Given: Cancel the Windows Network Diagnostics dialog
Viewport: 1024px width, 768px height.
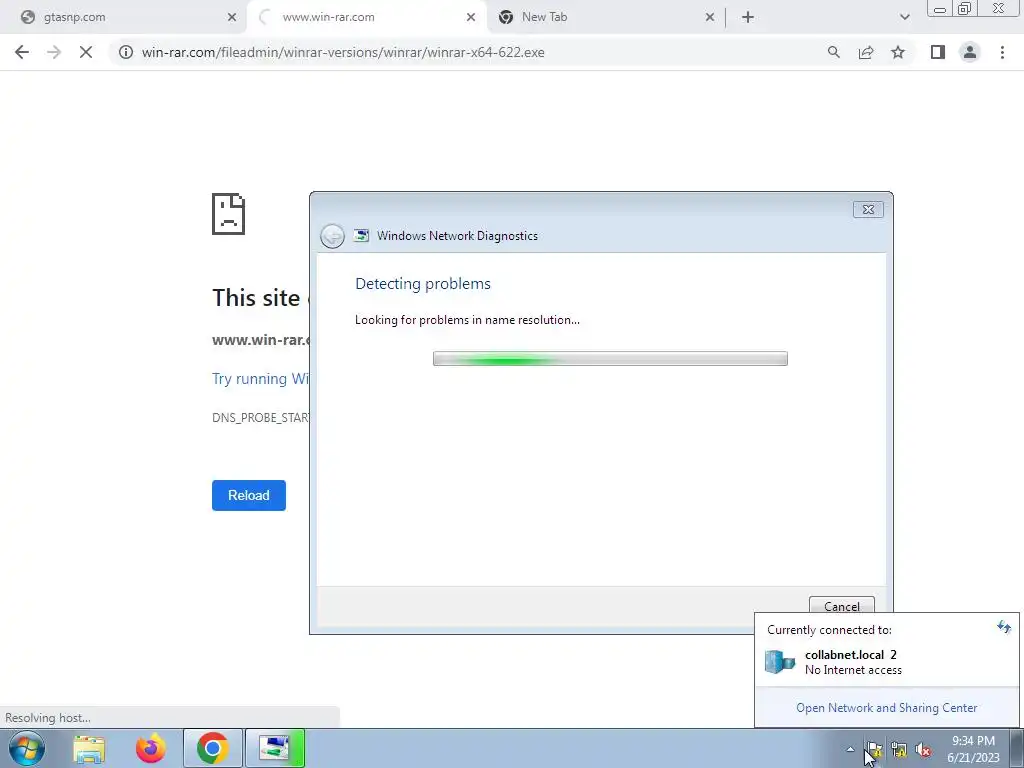Looking at the screenshot, I should [841, 605].
